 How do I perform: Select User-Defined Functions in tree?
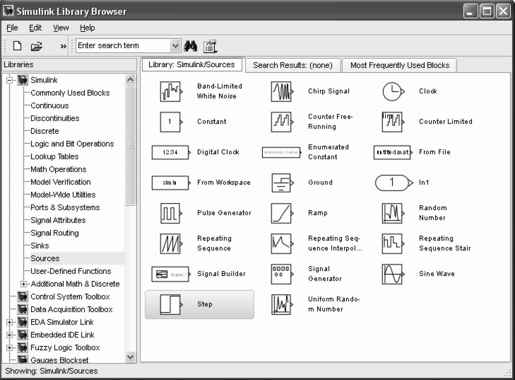71,271
